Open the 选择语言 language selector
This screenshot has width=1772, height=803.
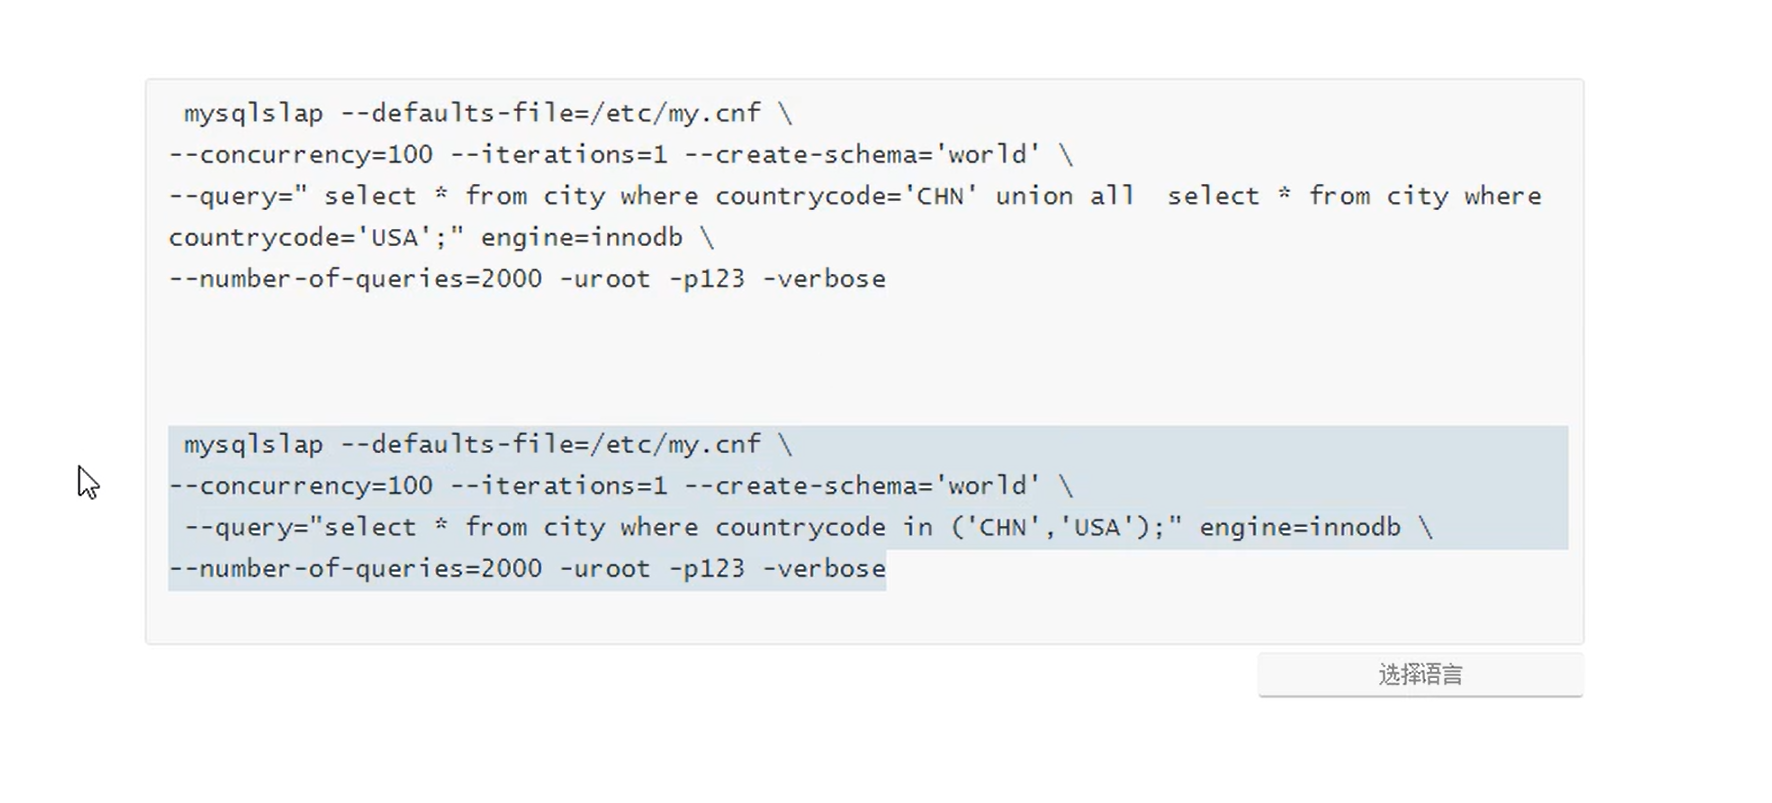(1420, 675)
